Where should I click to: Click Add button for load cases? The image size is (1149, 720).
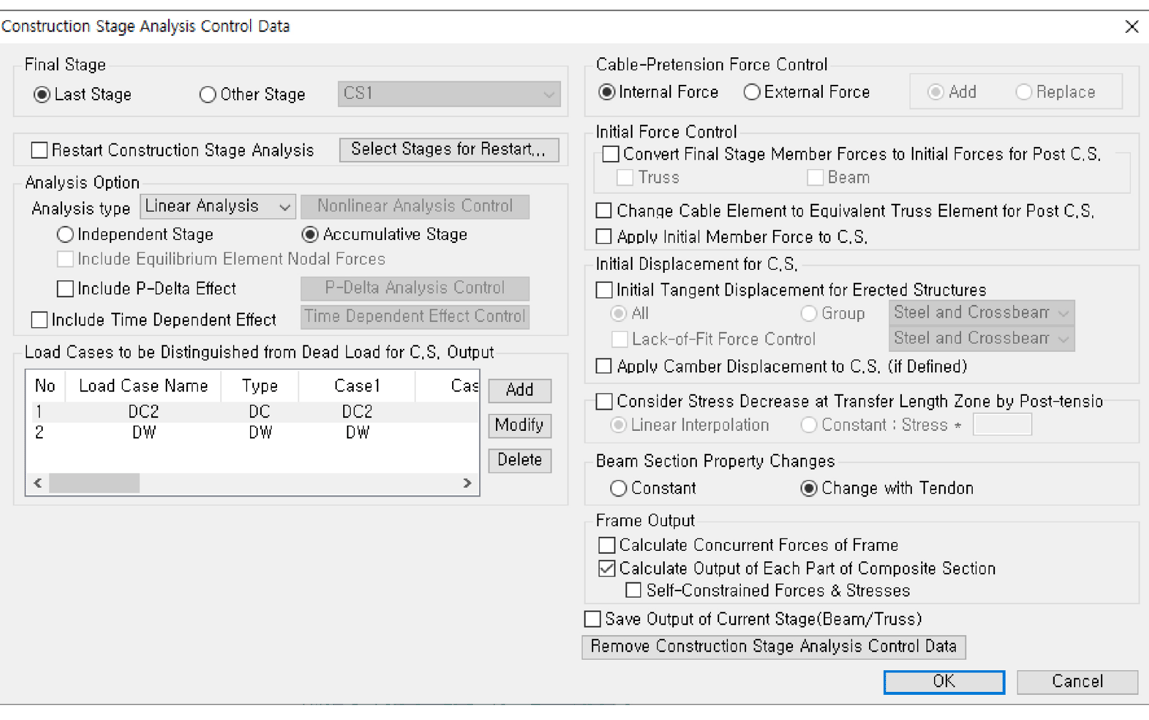519,390
